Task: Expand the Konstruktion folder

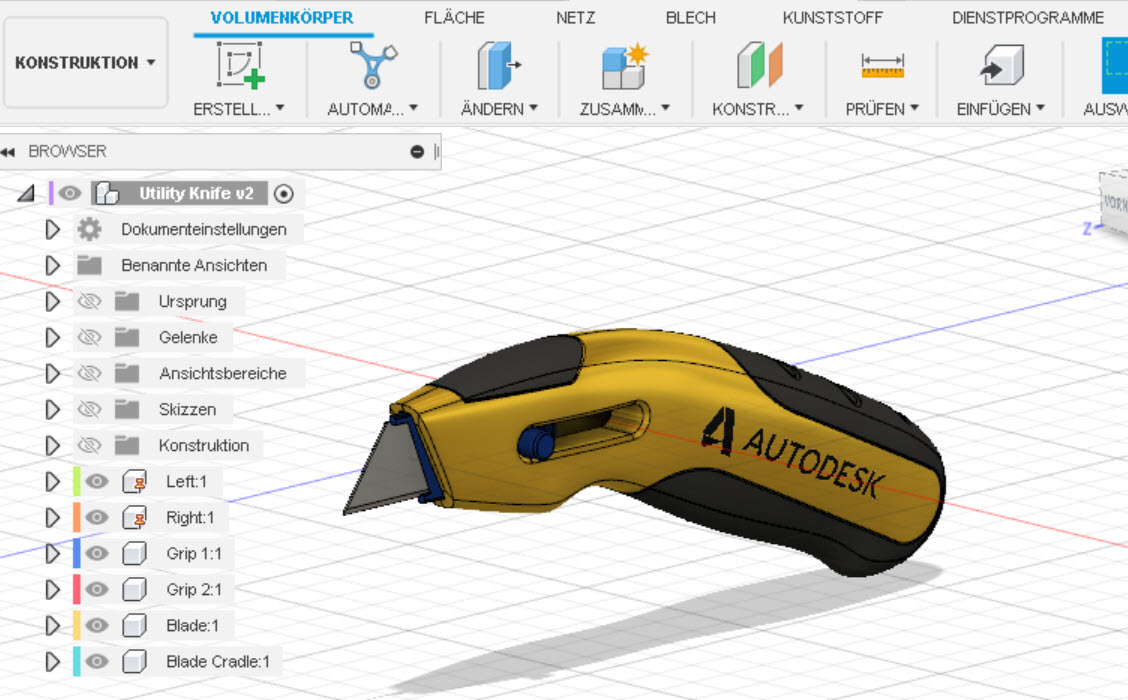Action: (x=53, y=445)
